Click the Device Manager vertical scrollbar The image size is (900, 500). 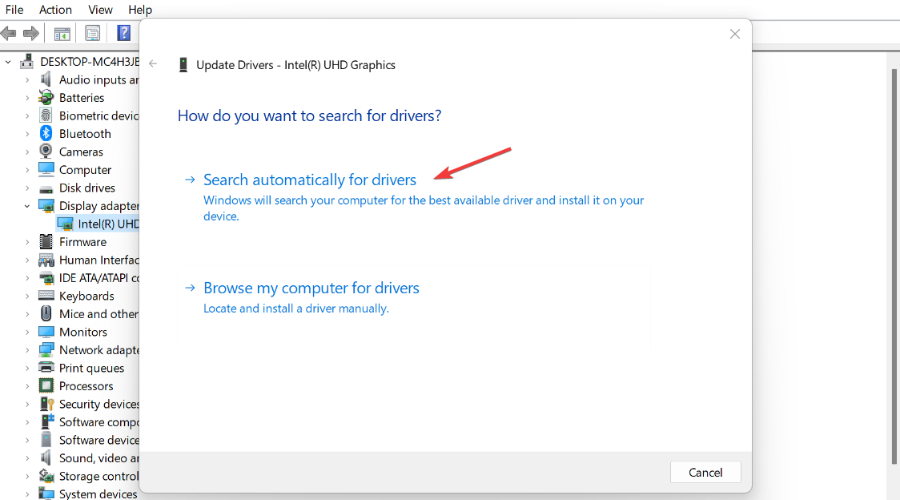pos(894,264)
